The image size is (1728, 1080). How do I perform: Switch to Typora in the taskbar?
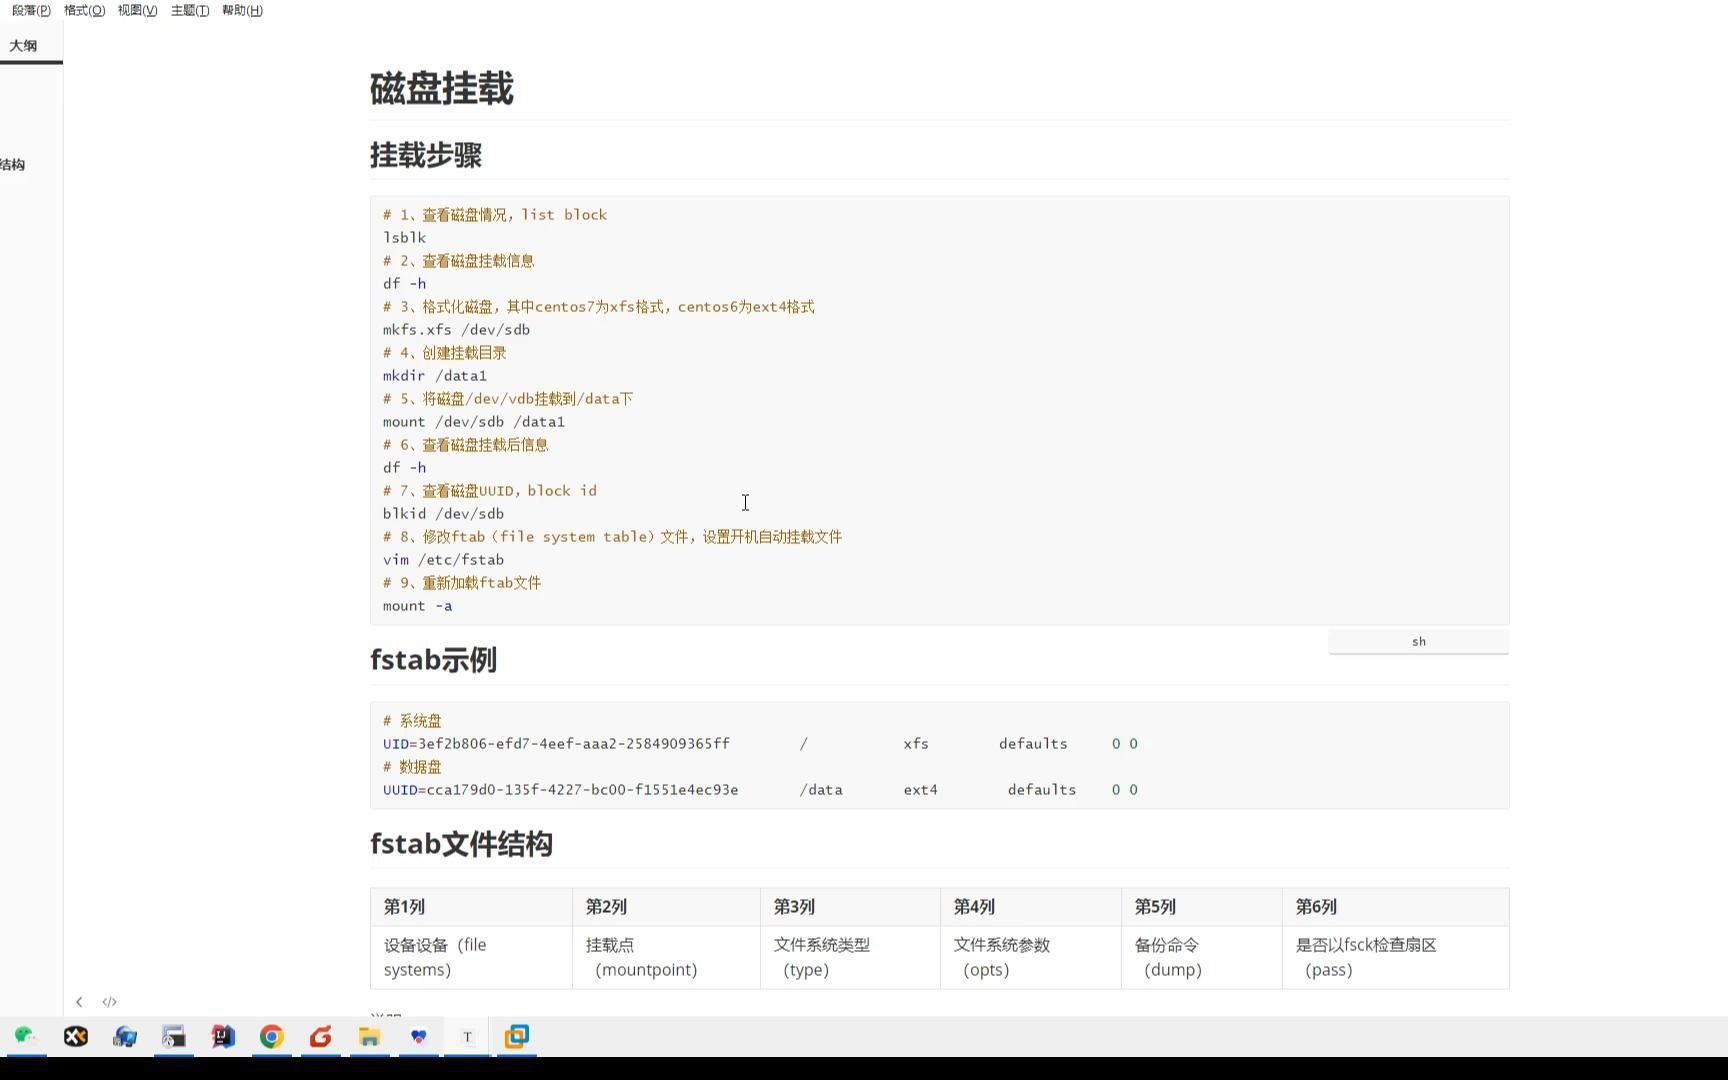(x=467, y=1037)
